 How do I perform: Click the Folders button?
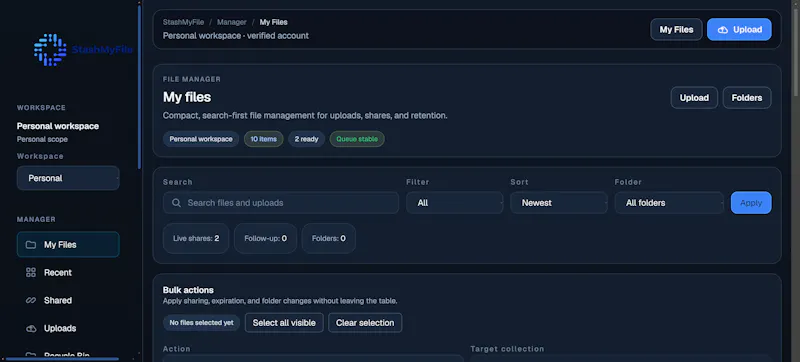[747, 98]
